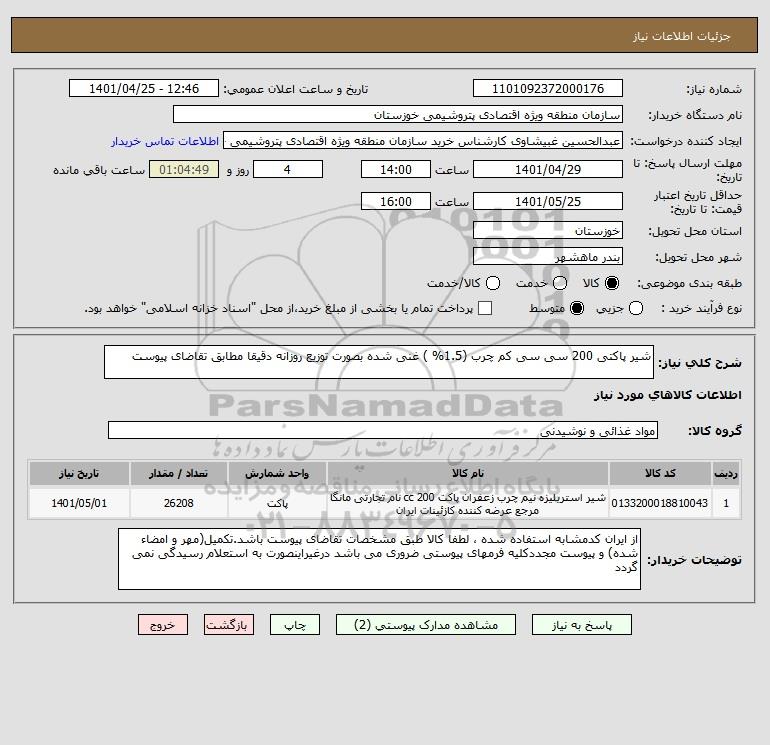Click the response deadline date 1401/04/29

pyautogui.click(x=548, y=169)
